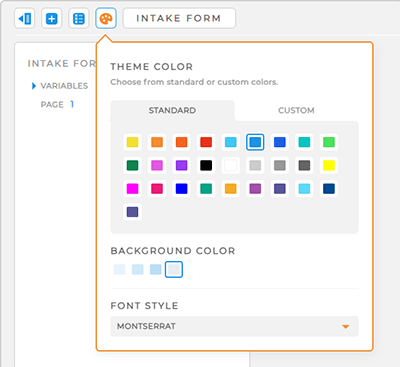Pick the crimson pink swatch beside magenta
The image size is (400, 367).
157,189
